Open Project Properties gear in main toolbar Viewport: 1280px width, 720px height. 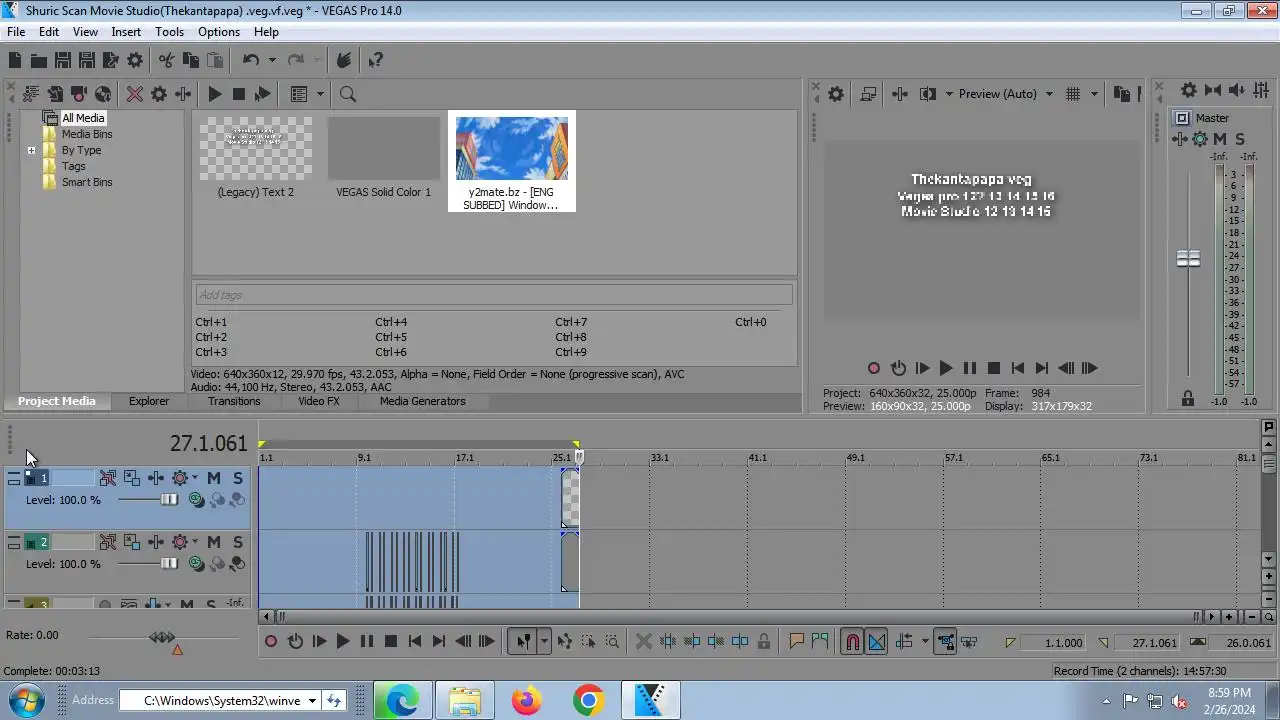tap(135, 60)
